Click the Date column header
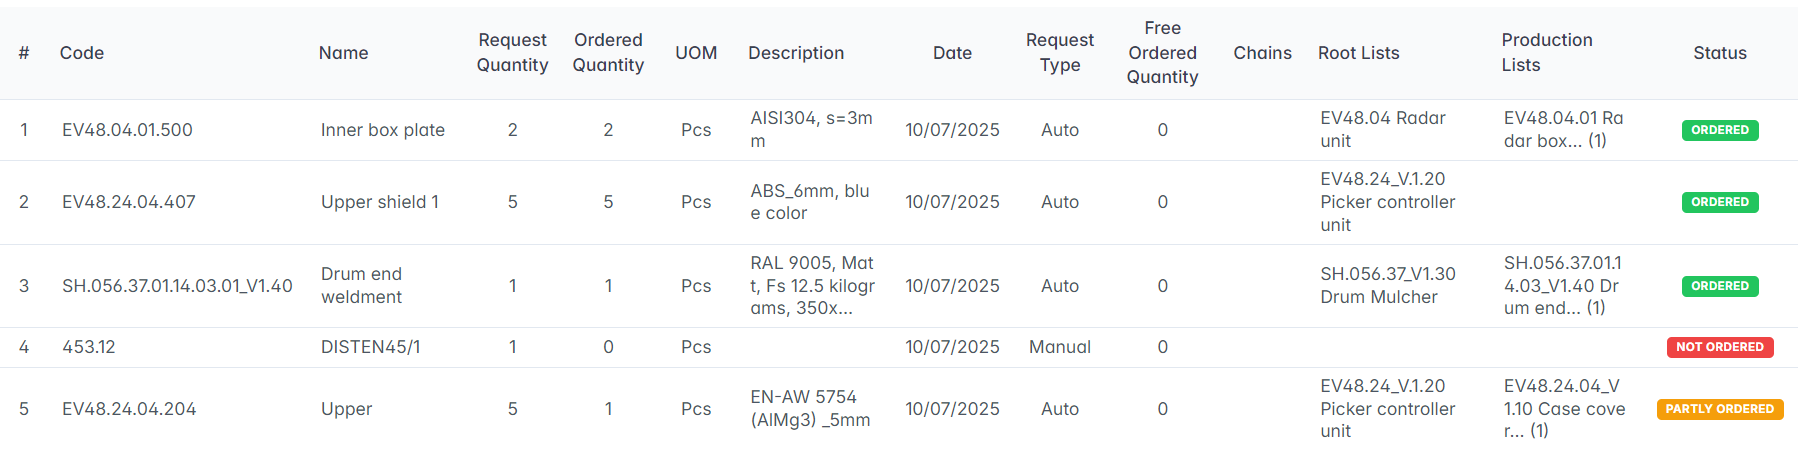This screenshot has width=1798, height=449. (952, 53)
